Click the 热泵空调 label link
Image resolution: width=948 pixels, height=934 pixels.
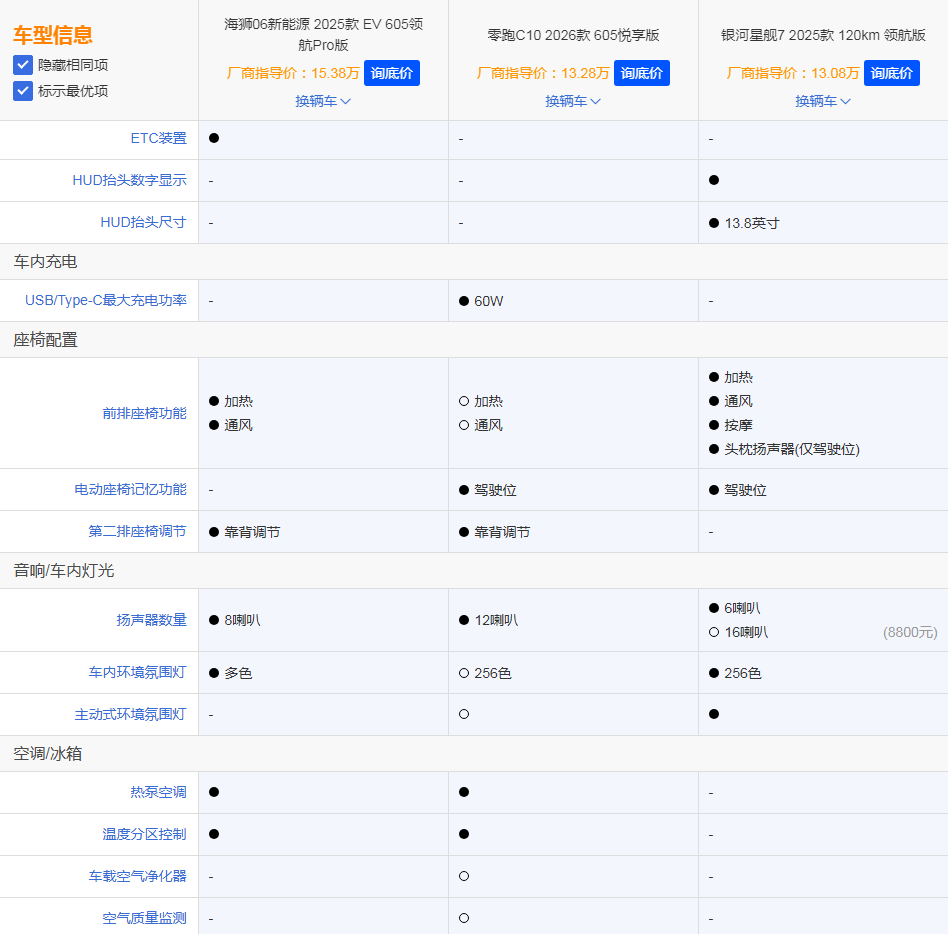(x=160, y=791)
